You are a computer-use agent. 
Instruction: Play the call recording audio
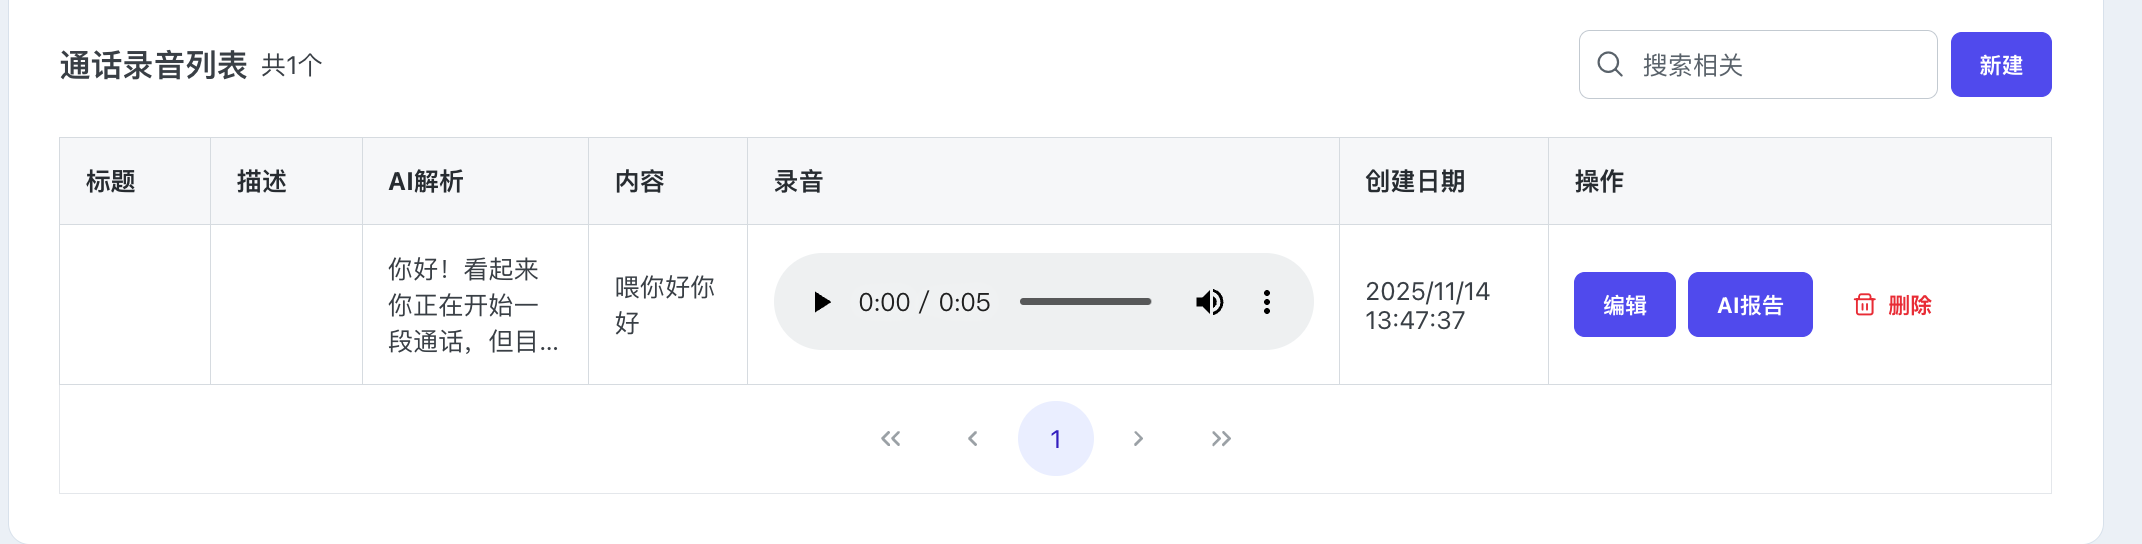[822, 302]
